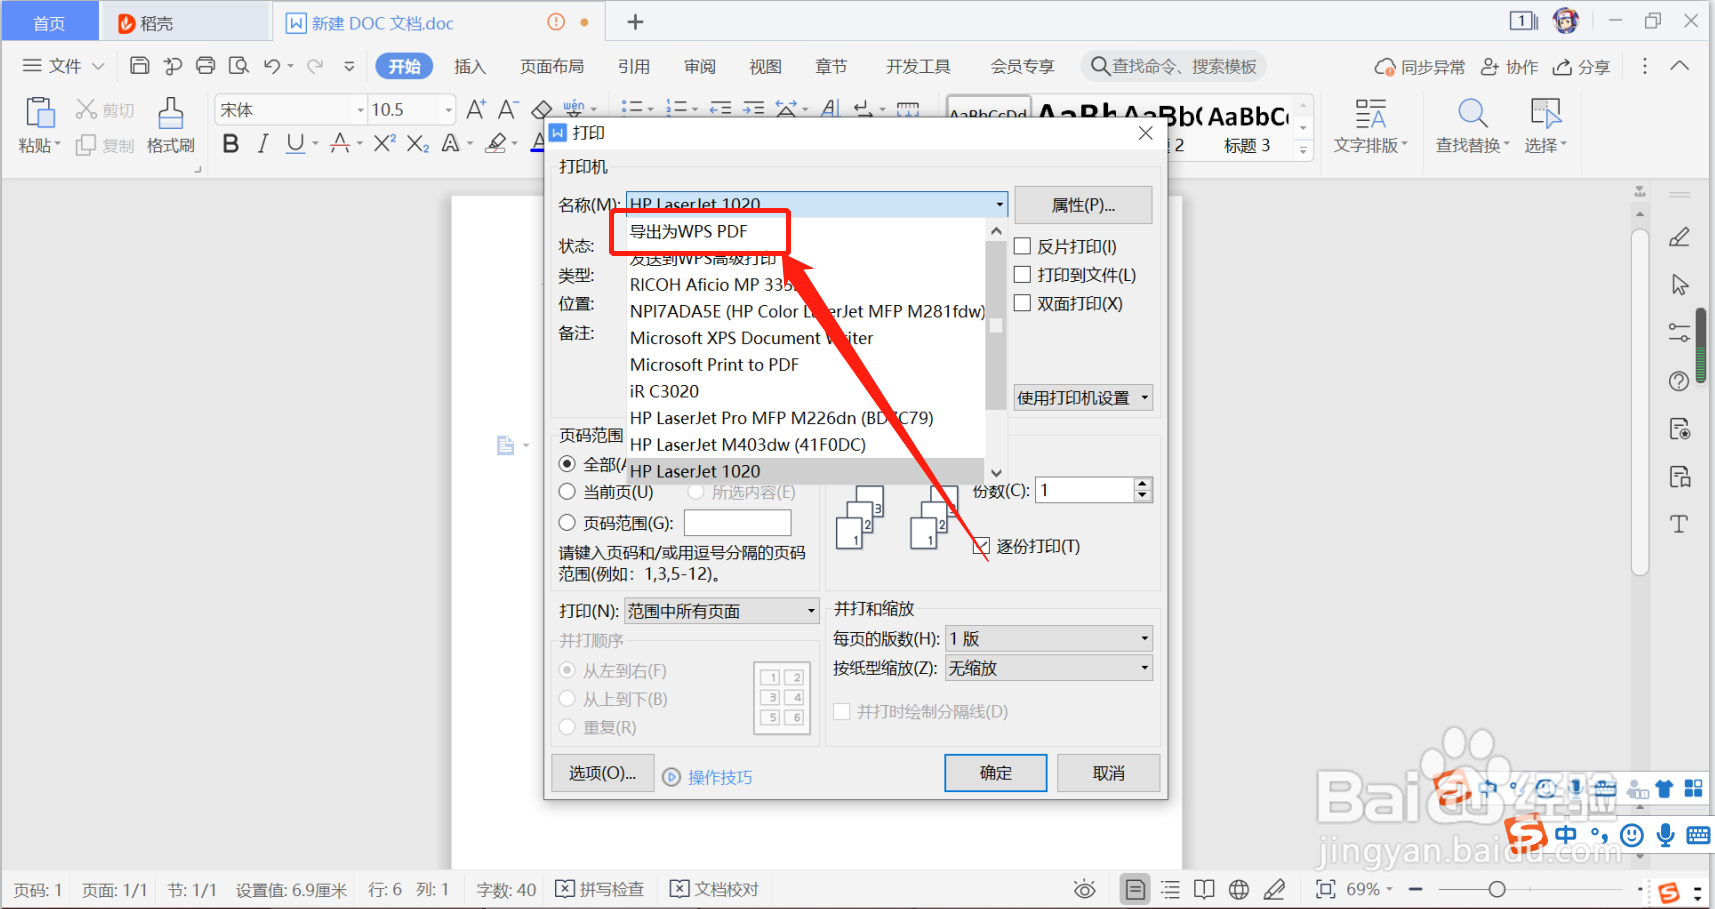
Task: Enable the 反片打印 checkbox
Action: point(1023,246)
